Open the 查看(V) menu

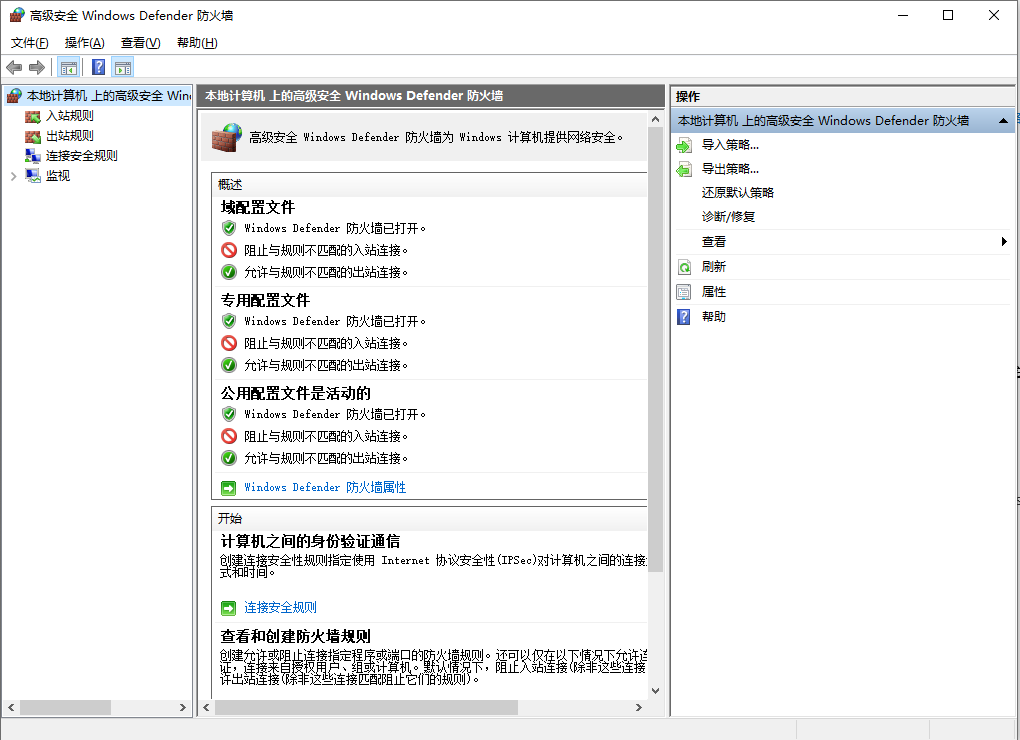tap(141, 43)
